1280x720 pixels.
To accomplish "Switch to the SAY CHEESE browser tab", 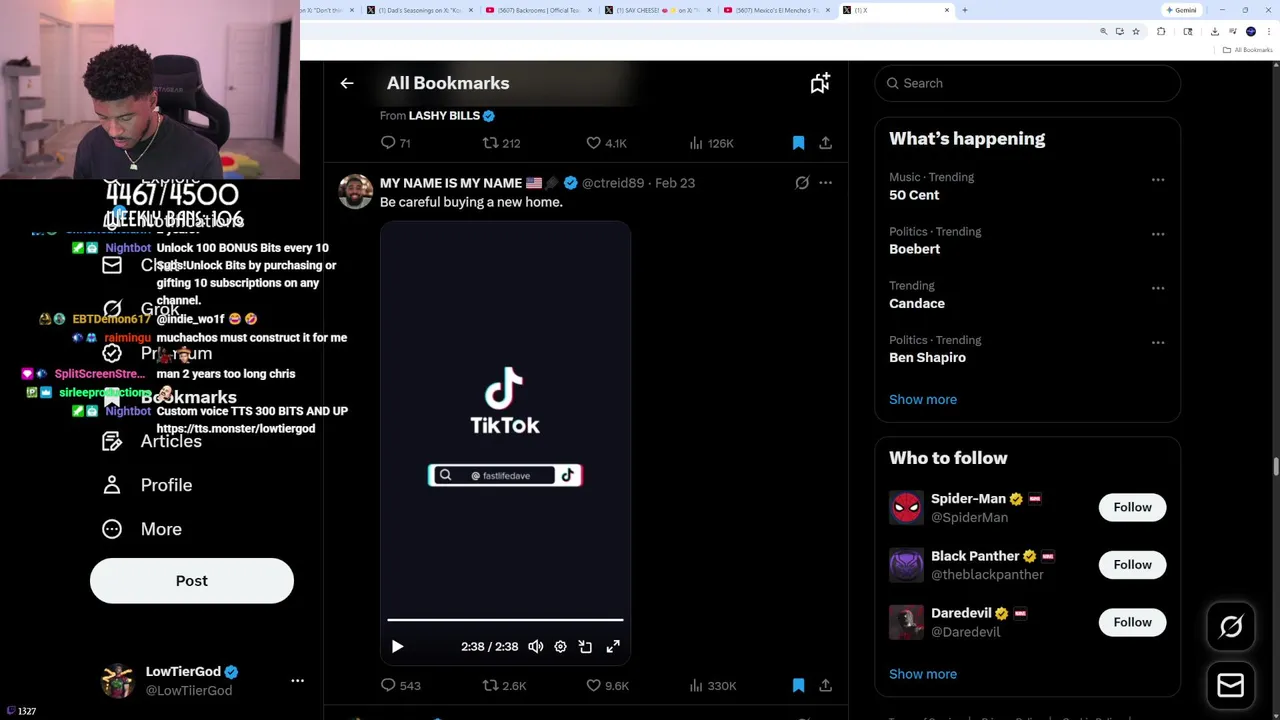I will coord(657,10).
